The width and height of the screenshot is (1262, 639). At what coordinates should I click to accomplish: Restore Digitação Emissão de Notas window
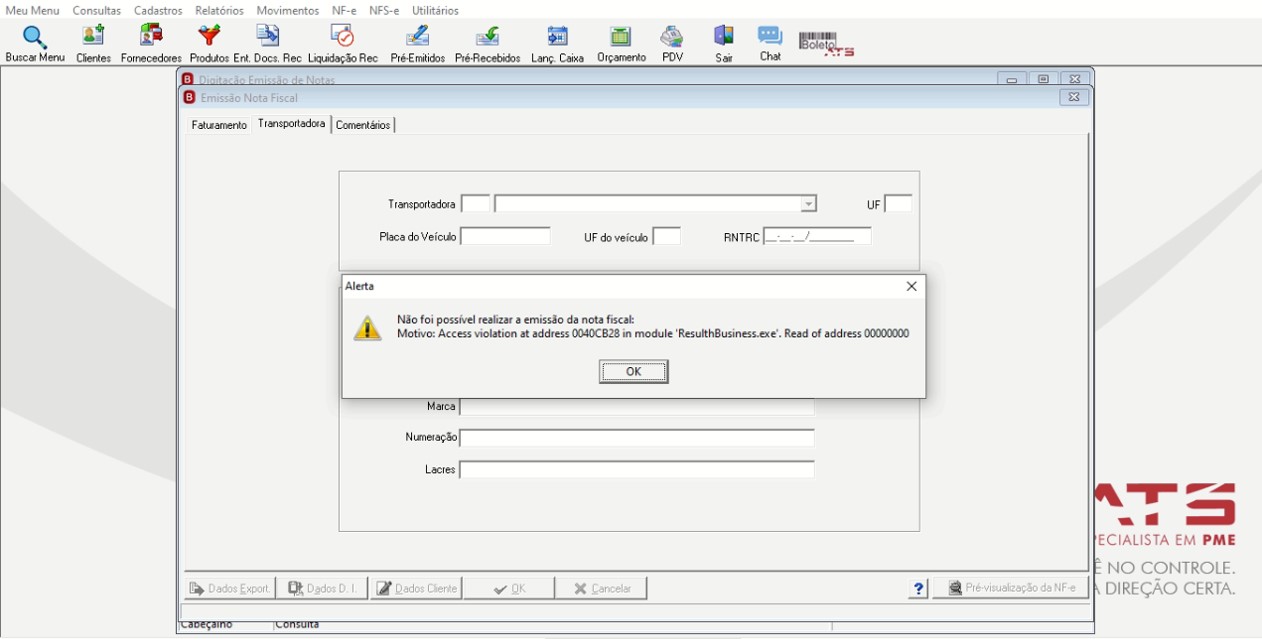(1043, 80)
